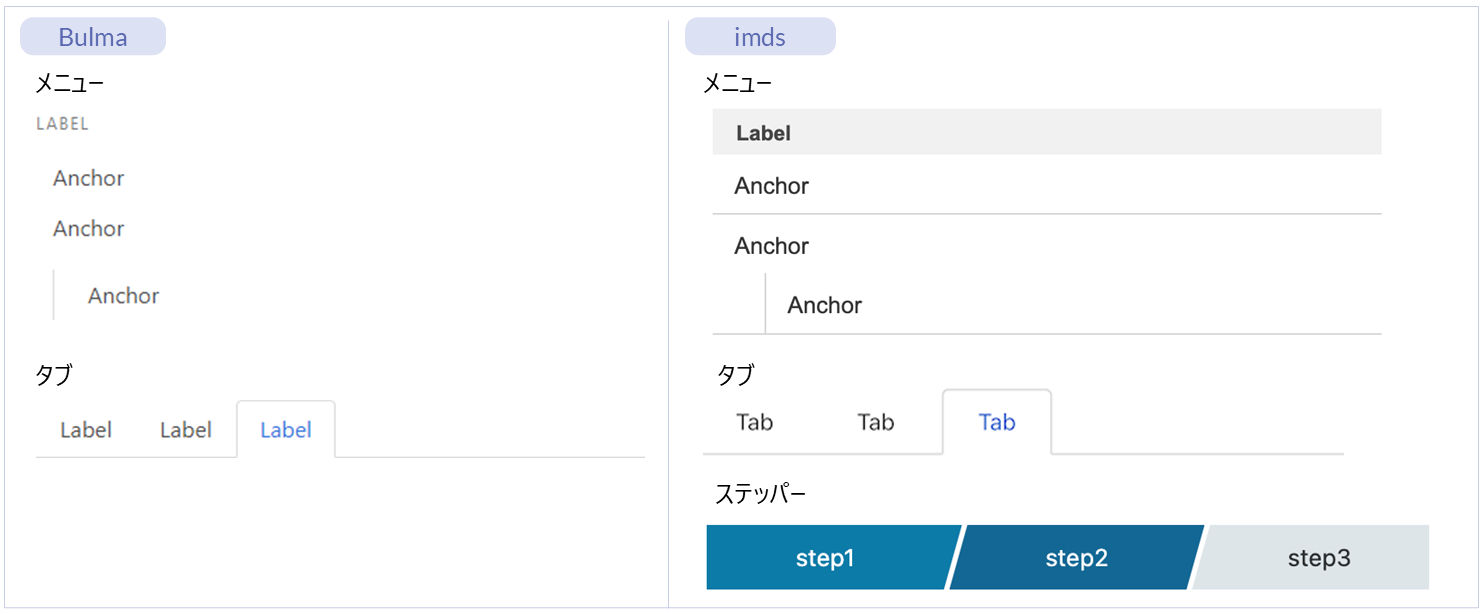Choose the second Anchor in imds menu

tap(772, 246)
